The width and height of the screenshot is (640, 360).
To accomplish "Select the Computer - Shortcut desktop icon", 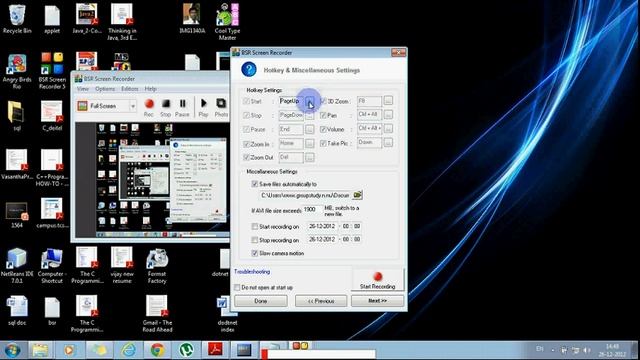I will coord(52,266).
